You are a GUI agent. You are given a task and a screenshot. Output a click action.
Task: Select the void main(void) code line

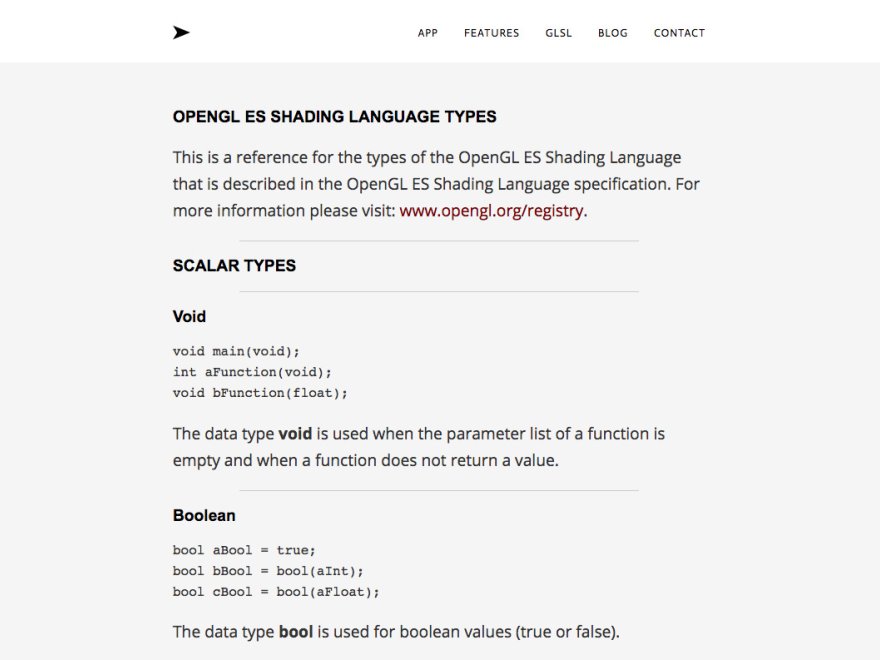tap(236, 351)
